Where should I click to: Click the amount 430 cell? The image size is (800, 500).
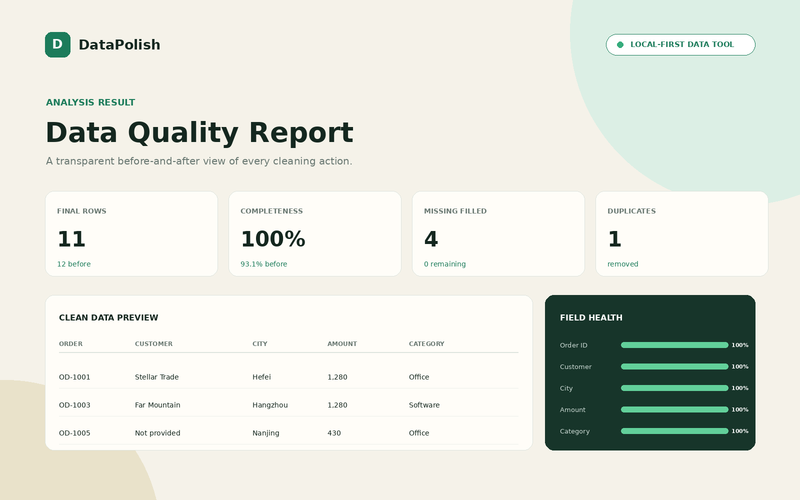coord(334,433)
